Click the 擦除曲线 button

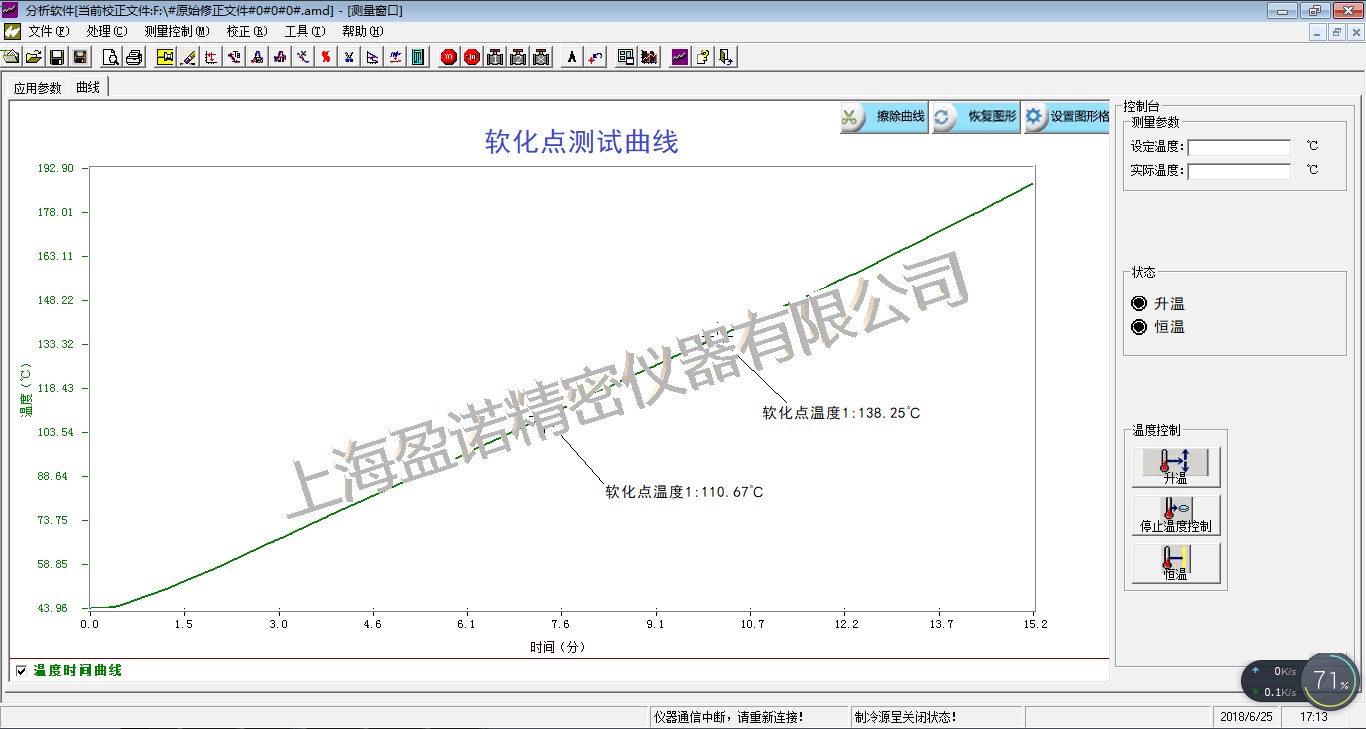[x=885, y=117]
